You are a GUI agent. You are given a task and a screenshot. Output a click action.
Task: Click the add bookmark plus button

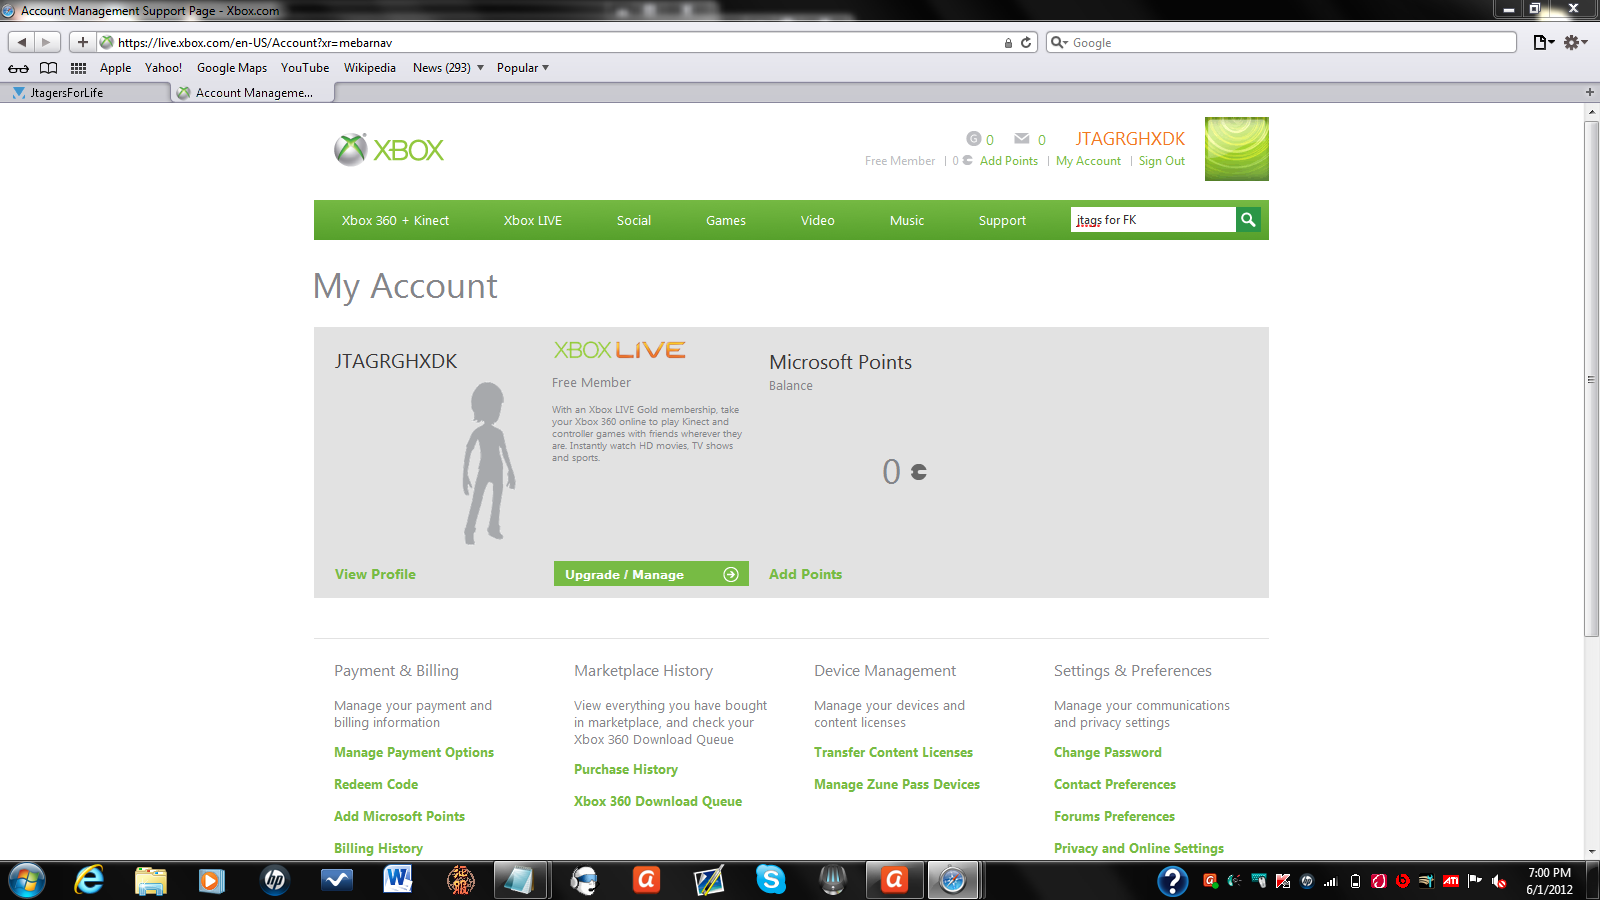83,42
